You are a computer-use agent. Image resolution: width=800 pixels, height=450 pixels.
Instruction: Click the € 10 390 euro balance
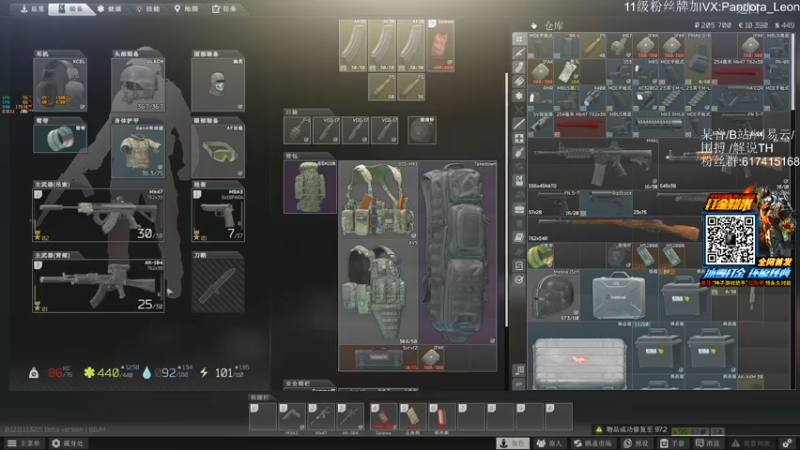click(753, 25)
